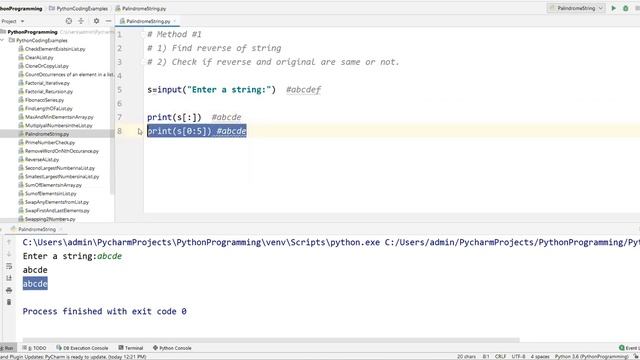The height and width of the screenshot is (360, 640).
Task: Select the PythonProgramming project root
Action: 32,32
